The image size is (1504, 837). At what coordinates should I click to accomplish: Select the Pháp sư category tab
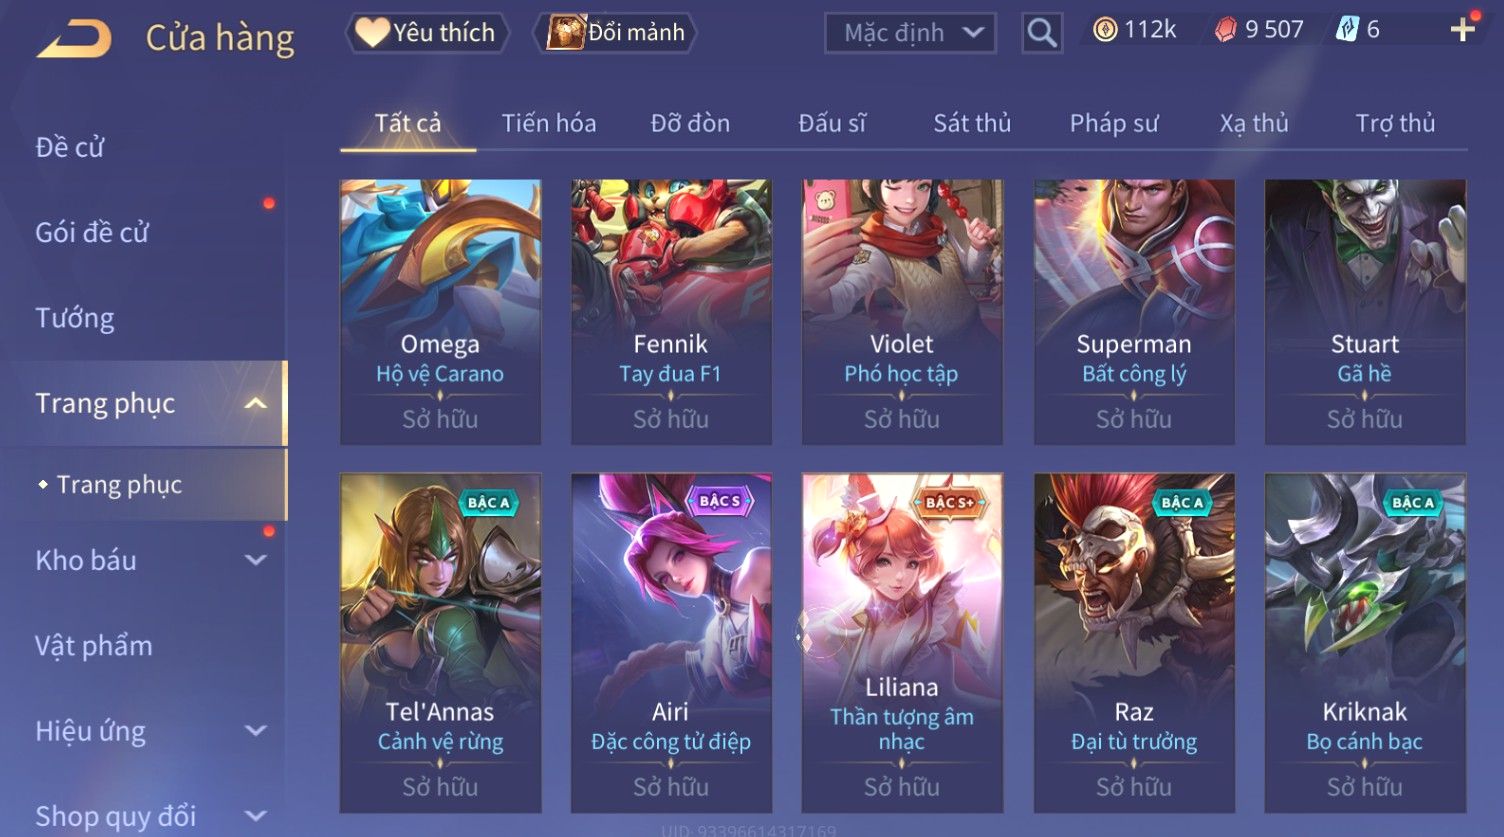click(1113, 123)
